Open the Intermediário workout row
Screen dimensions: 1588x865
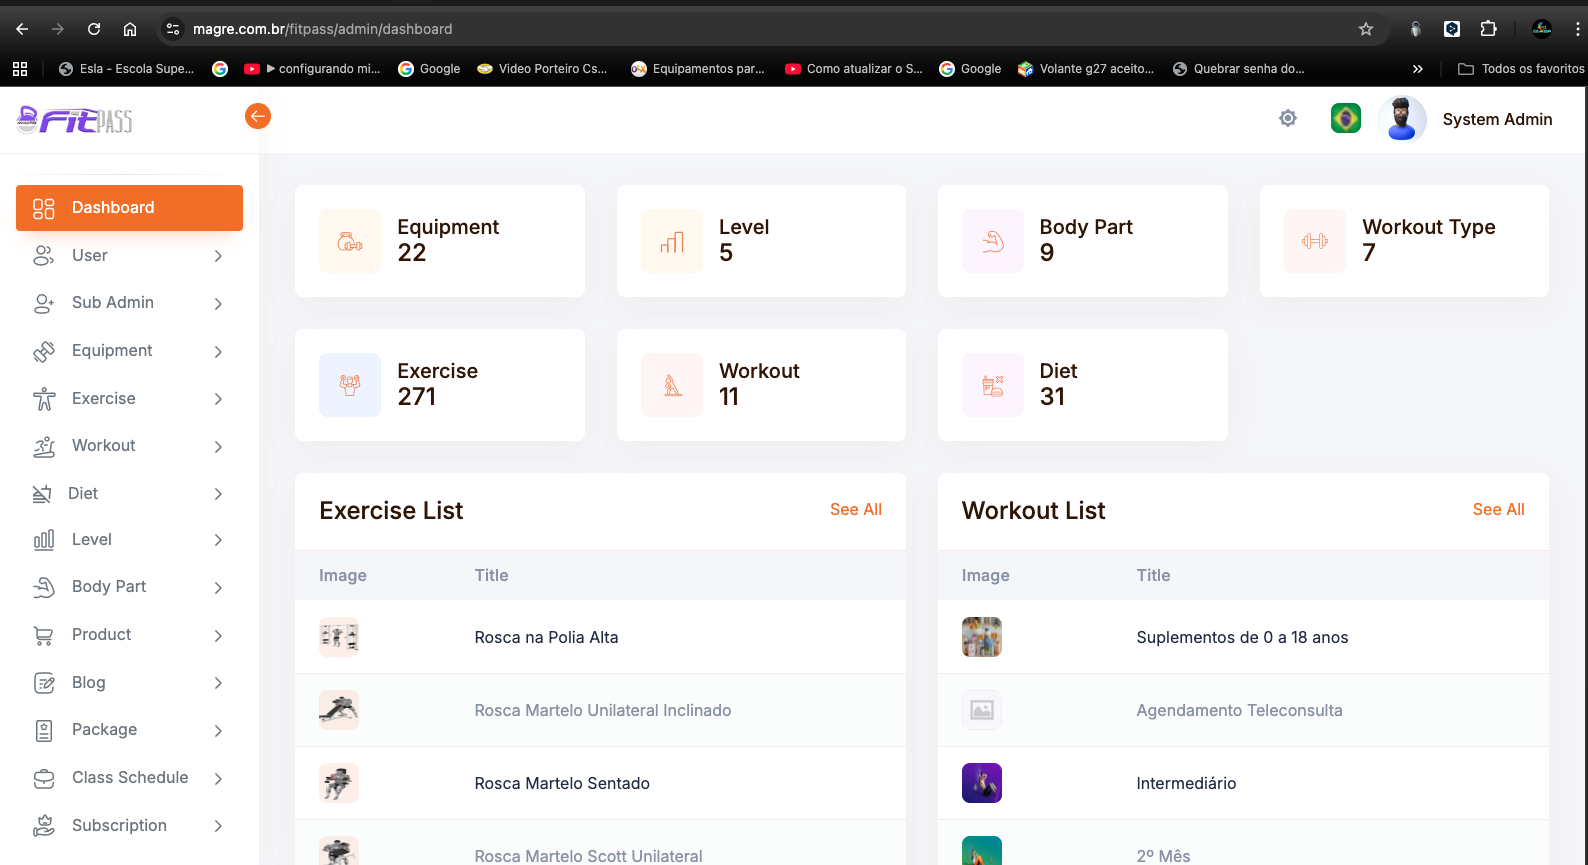point(1186,783)
